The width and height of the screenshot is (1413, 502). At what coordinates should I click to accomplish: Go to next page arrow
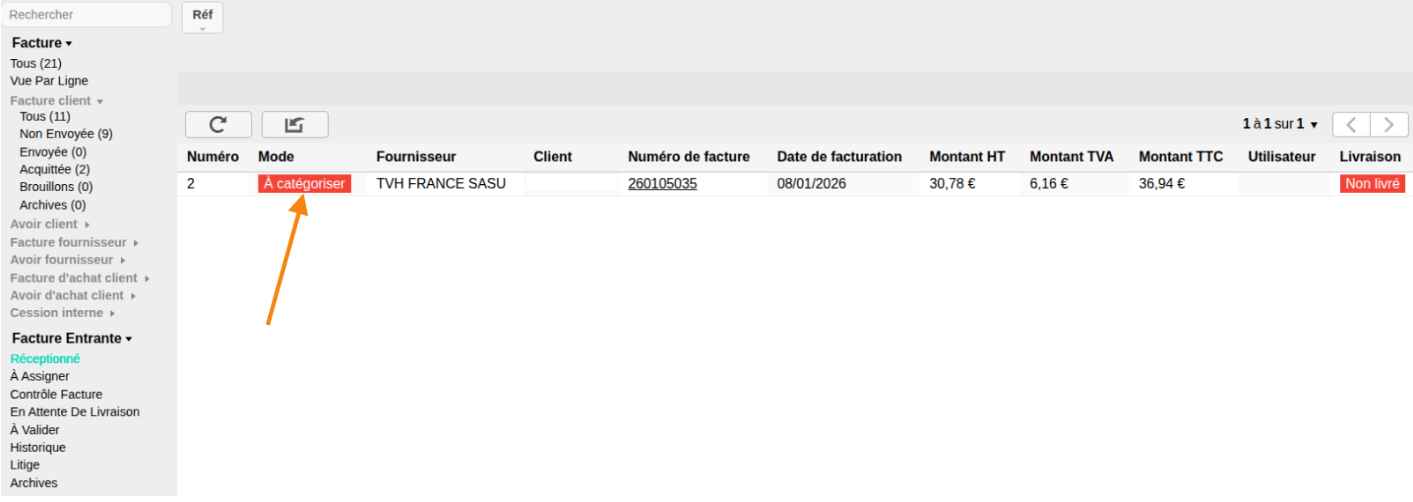1389,125
